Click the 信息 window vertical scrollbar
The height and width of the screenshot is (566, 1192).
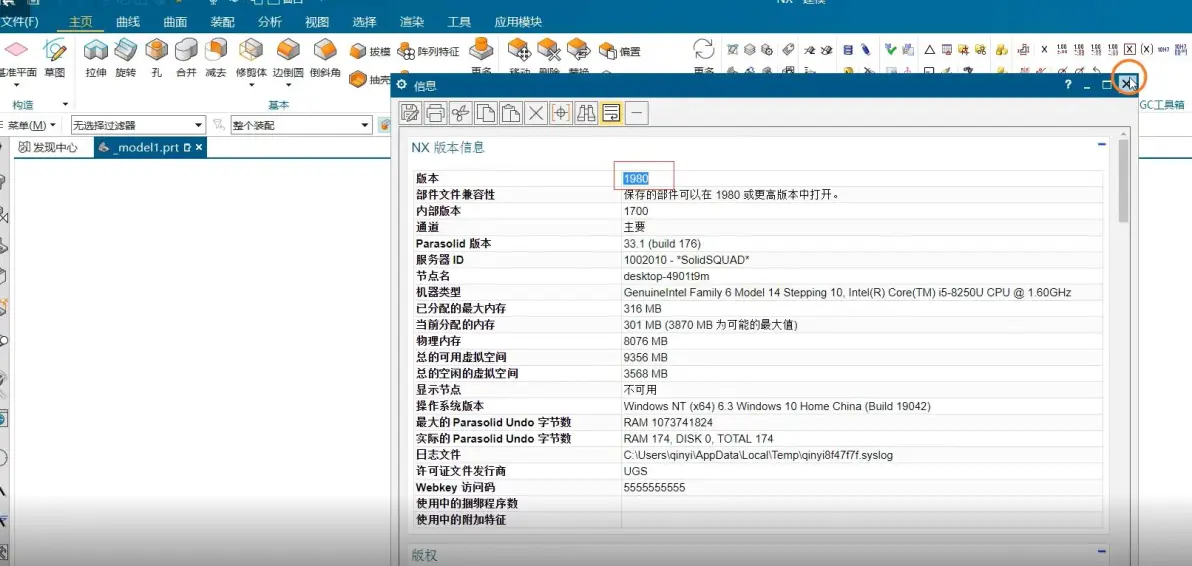(x=1123, y=180)
